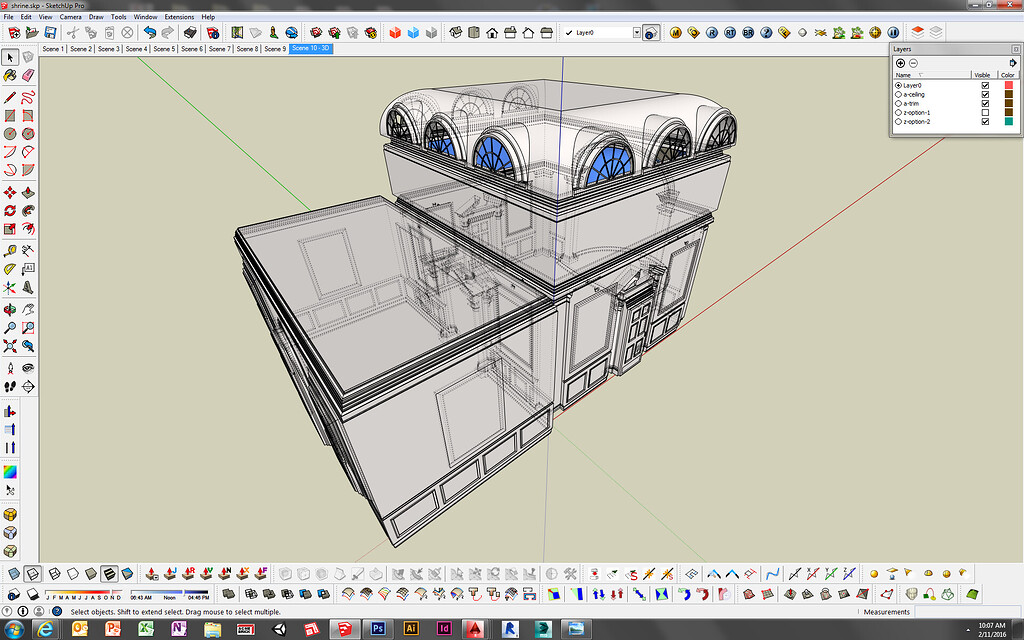The height and width of the screenshot is (640, 1024).
Task: Add a new layer with the plus icon
Action: pos(900,63)
